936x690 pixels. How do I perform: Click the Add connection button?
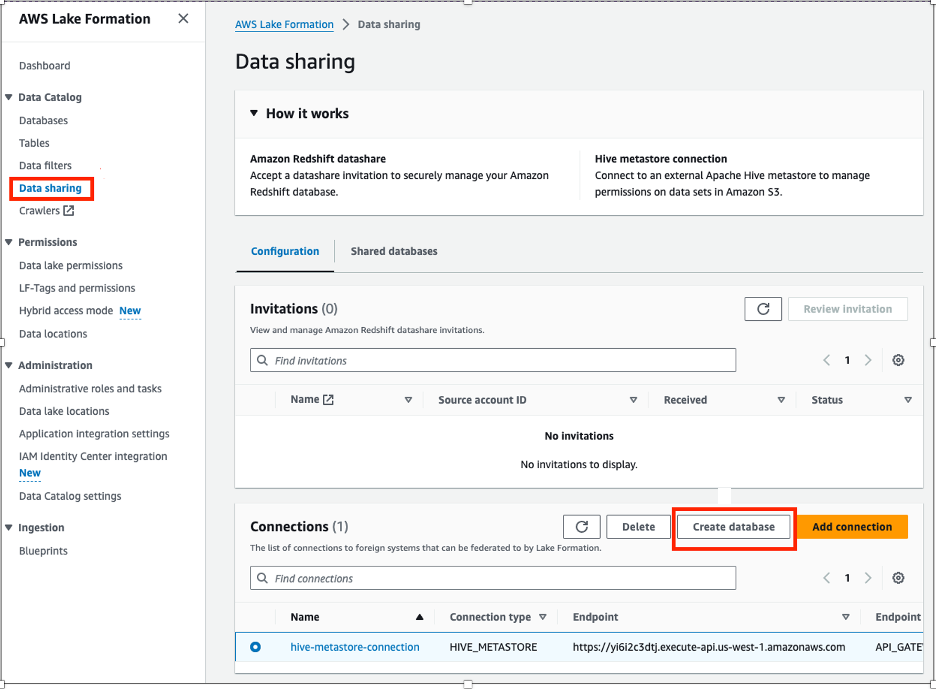[x=852, y=526]
